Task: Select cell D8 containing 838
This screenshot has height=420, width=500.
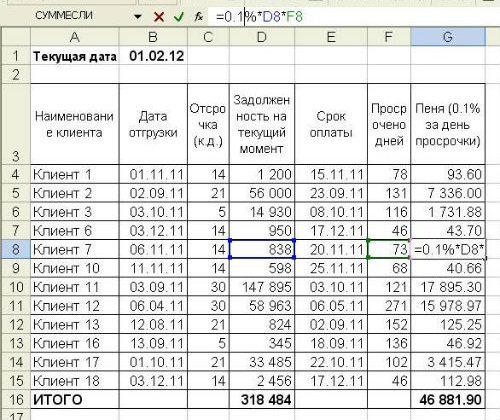Action: pos(262,249)
